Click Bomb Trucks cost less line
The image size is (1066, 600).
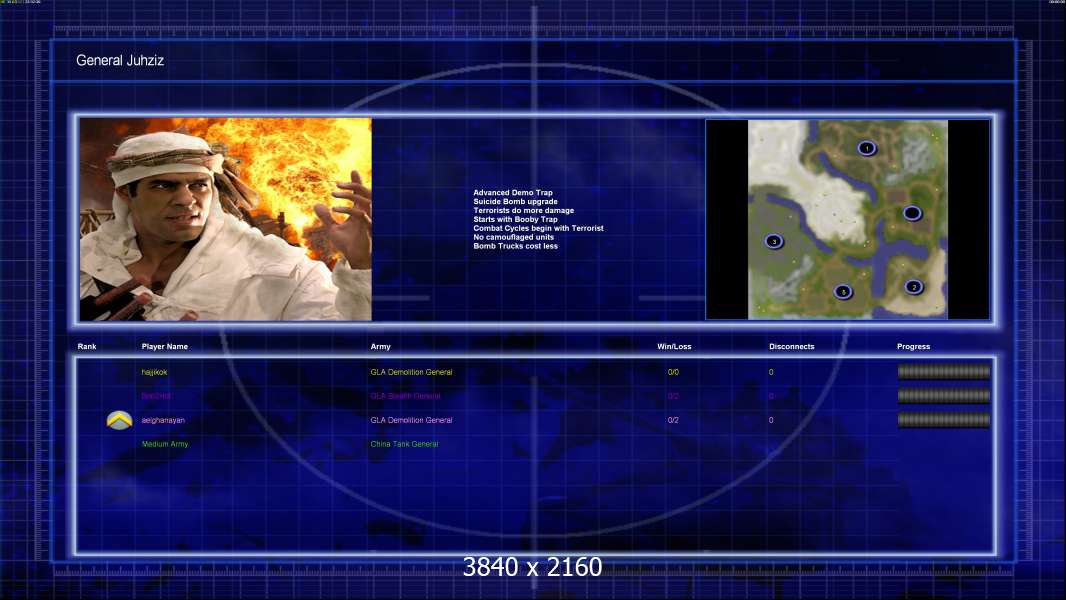(x=515, y=246)
